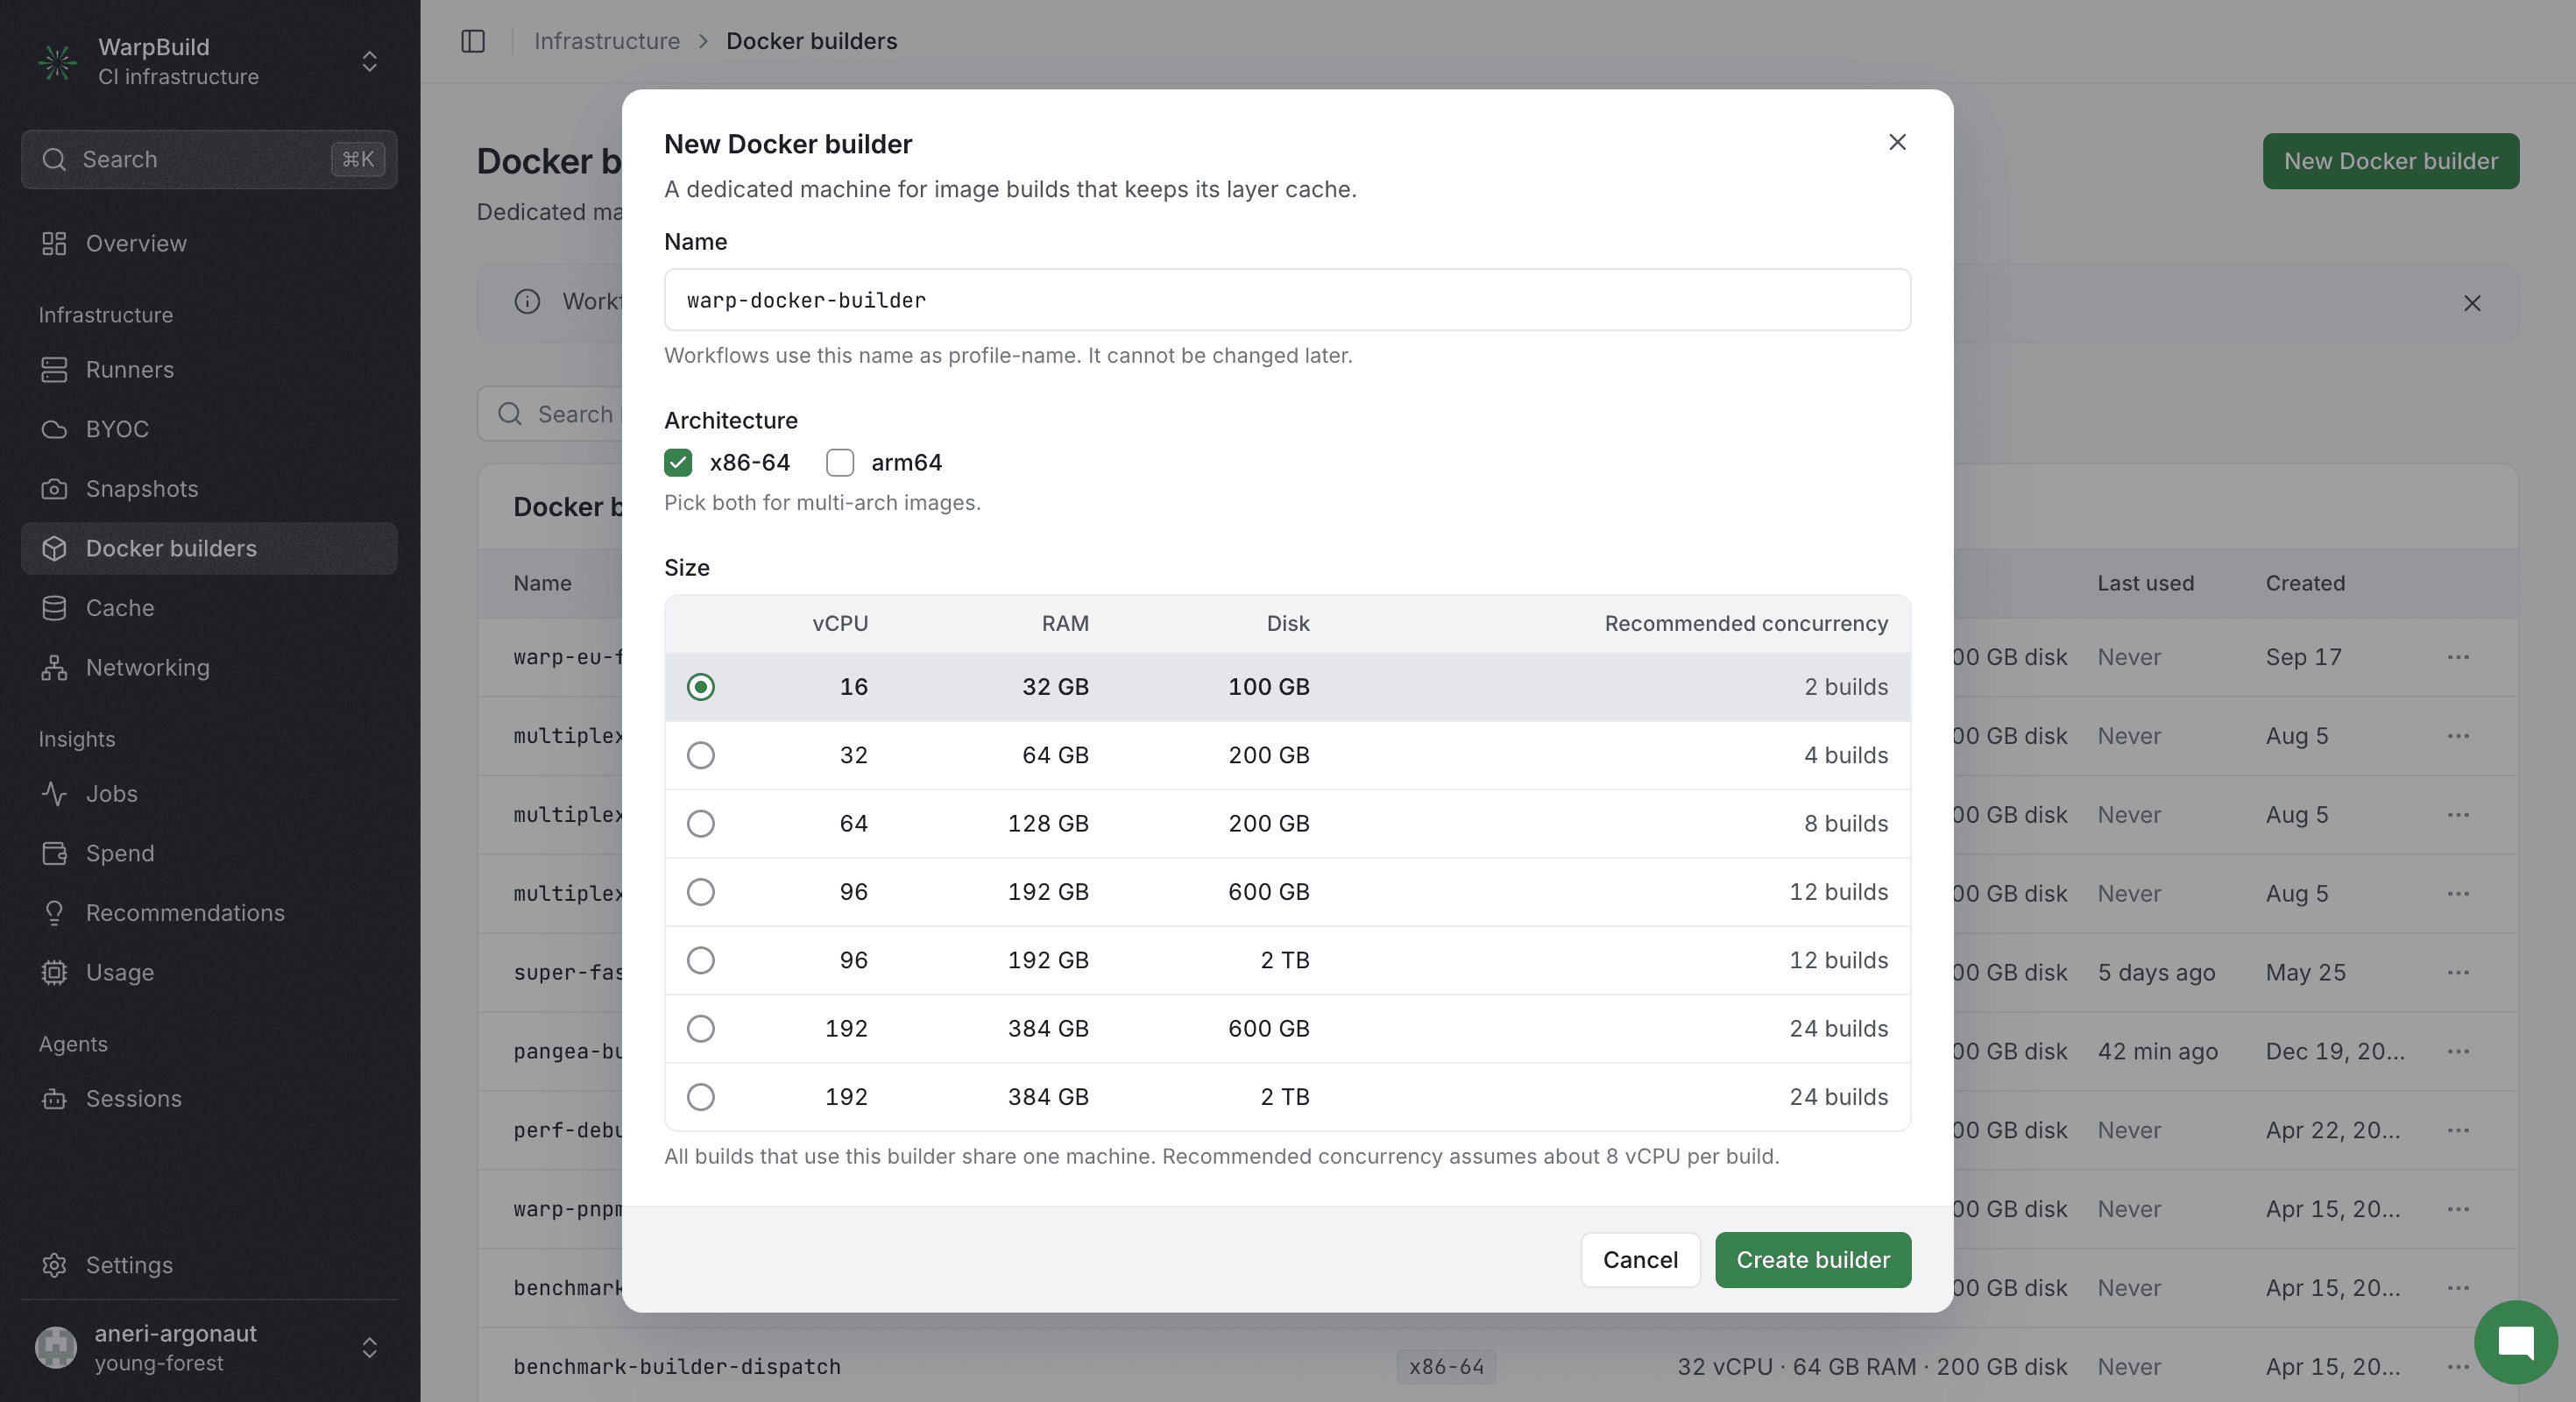Viewport: 2576px width, 1402px height.
Task: Click the Snapshots camera icon
Action: point(54,489)
